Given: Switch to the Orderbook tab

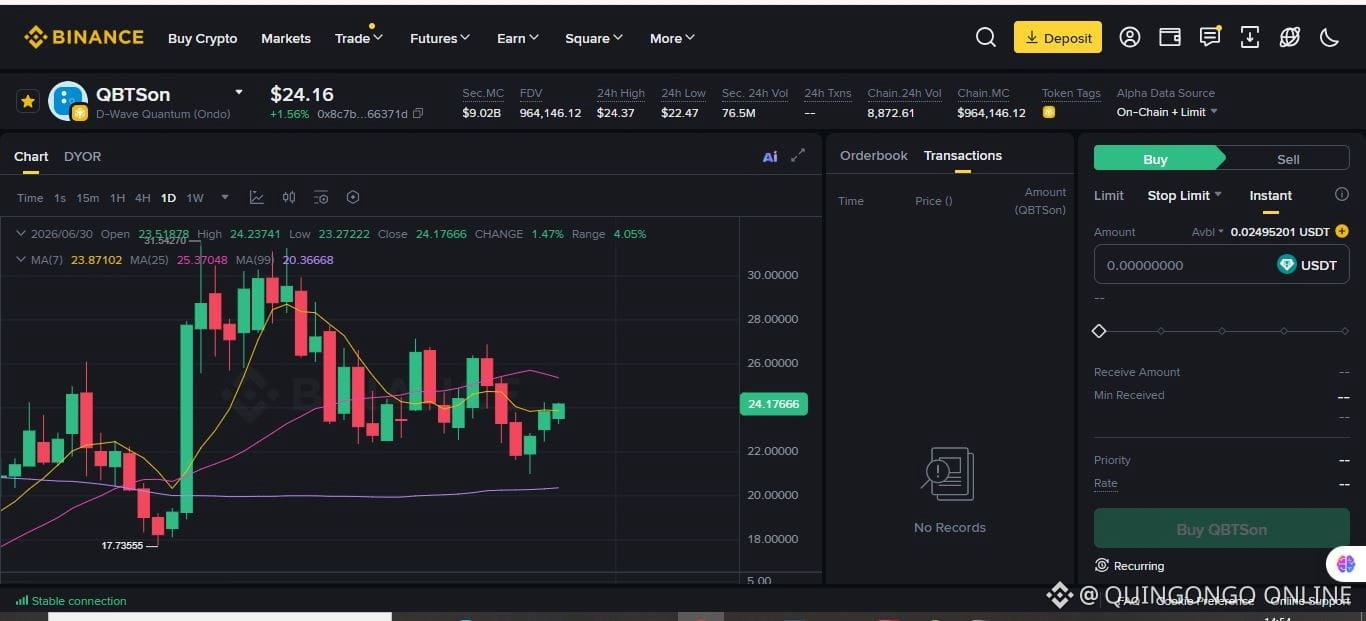Looking at the screenshot, I should pyautogui.click(x=874, y=155).
